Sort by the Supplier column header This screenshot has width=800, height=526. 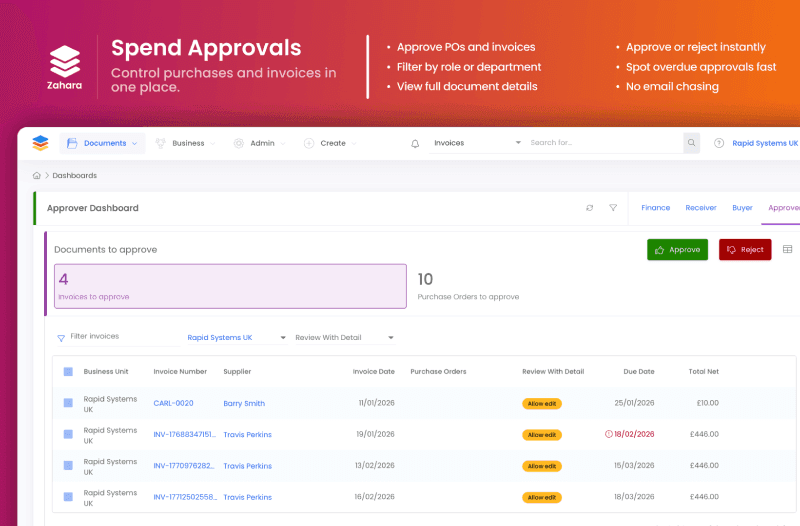(x=237, y=371)
